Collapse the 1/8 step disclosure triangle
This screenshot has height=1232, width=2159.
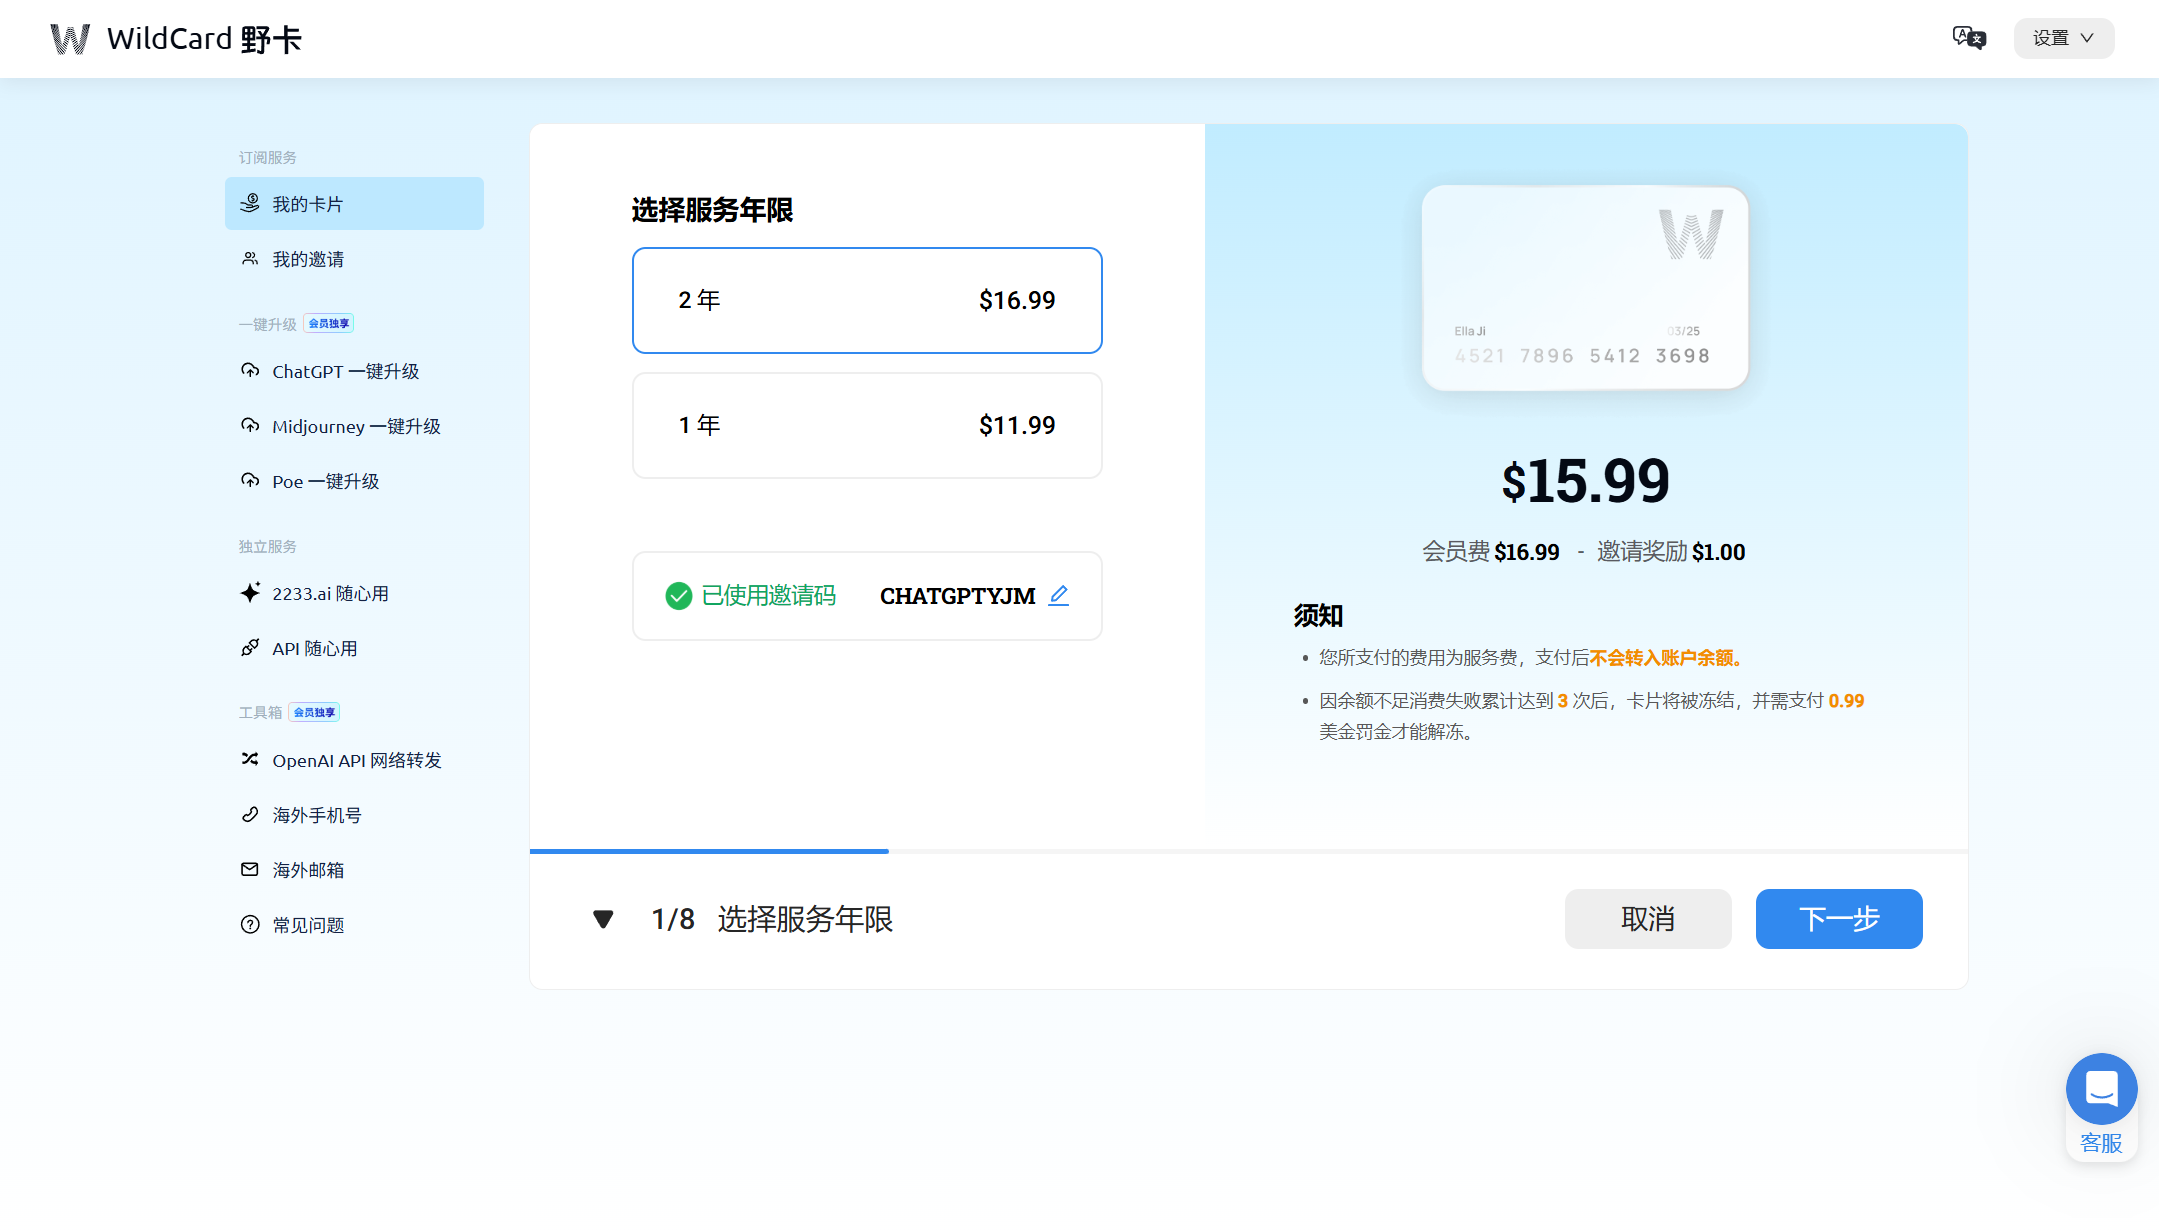(x=603, y=918)
